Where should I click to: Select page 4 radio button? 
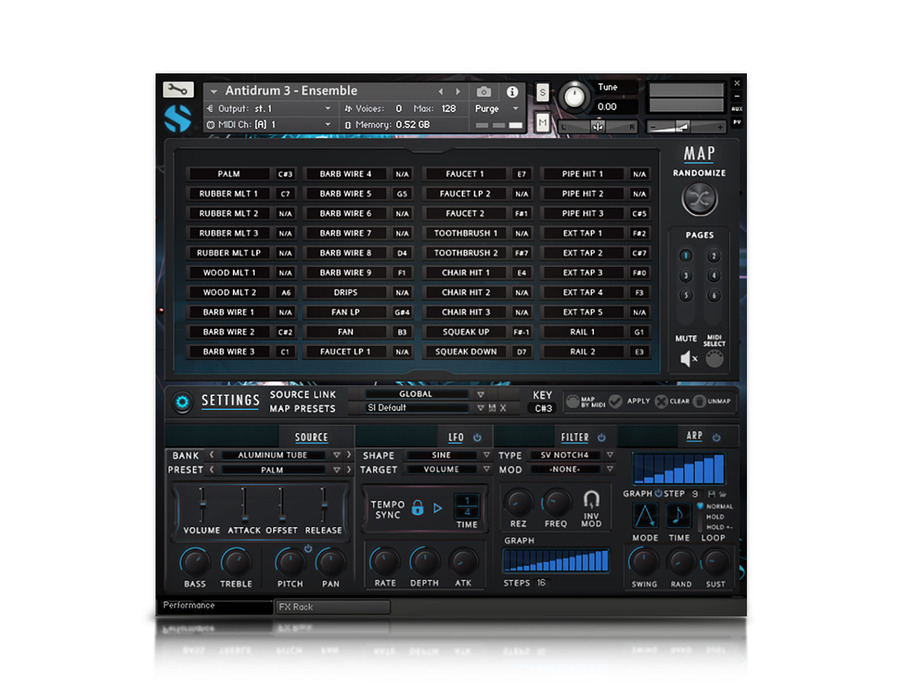tap(713, 275)
